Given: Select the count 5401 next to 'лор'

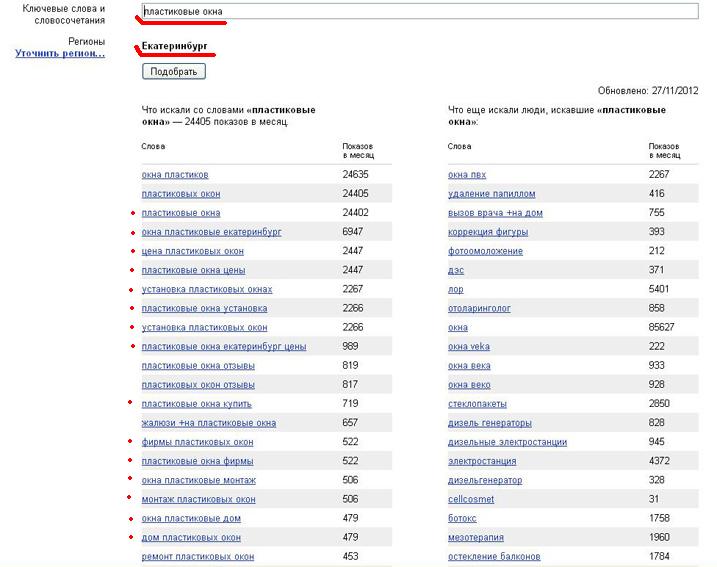Looking at the screenshot, I should 659,289.
